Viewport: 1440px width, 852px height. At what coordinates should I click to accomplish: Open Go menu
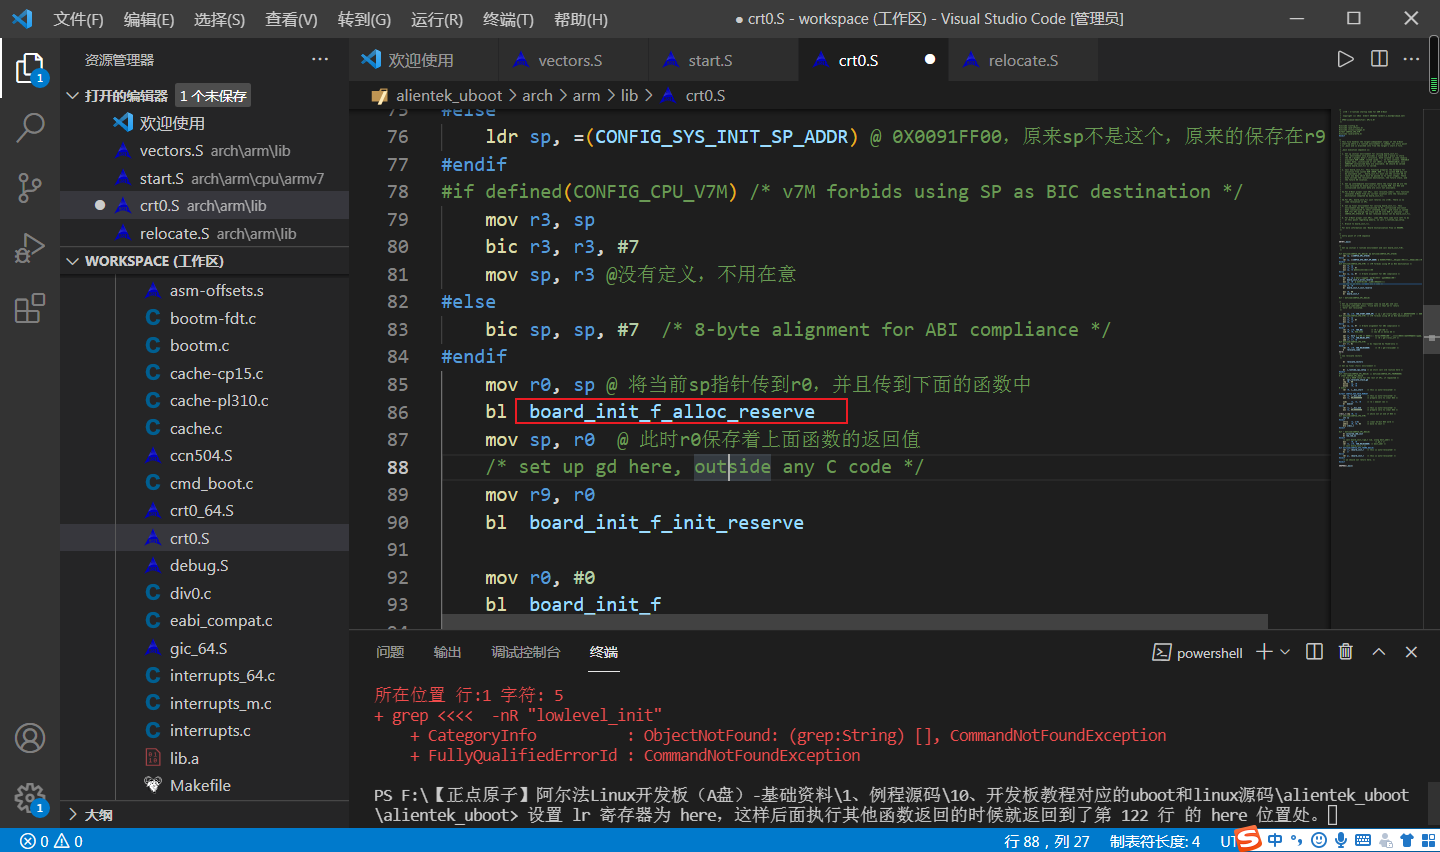point(364,19)
